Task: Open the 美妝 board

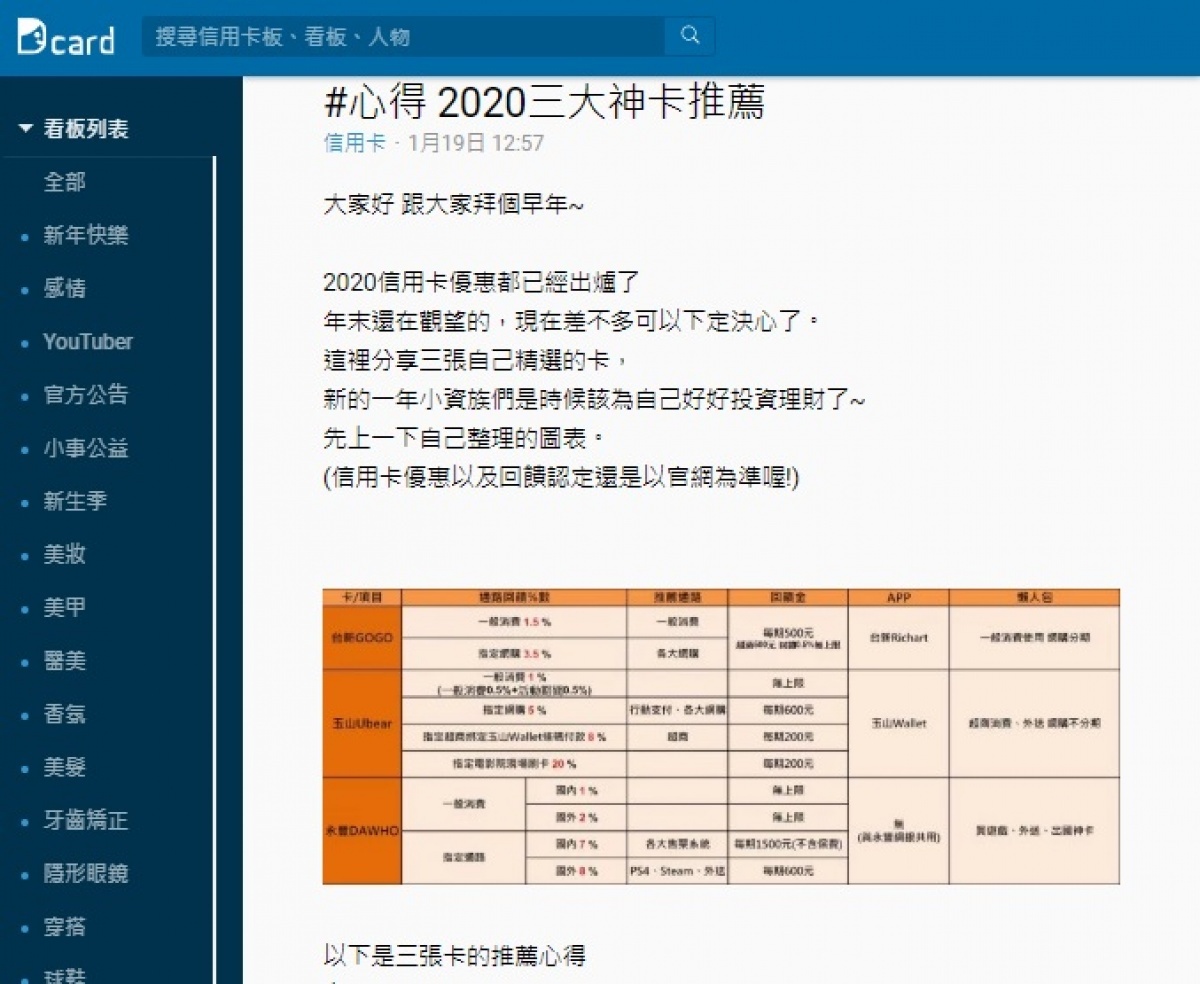Action: coord(64,554)
